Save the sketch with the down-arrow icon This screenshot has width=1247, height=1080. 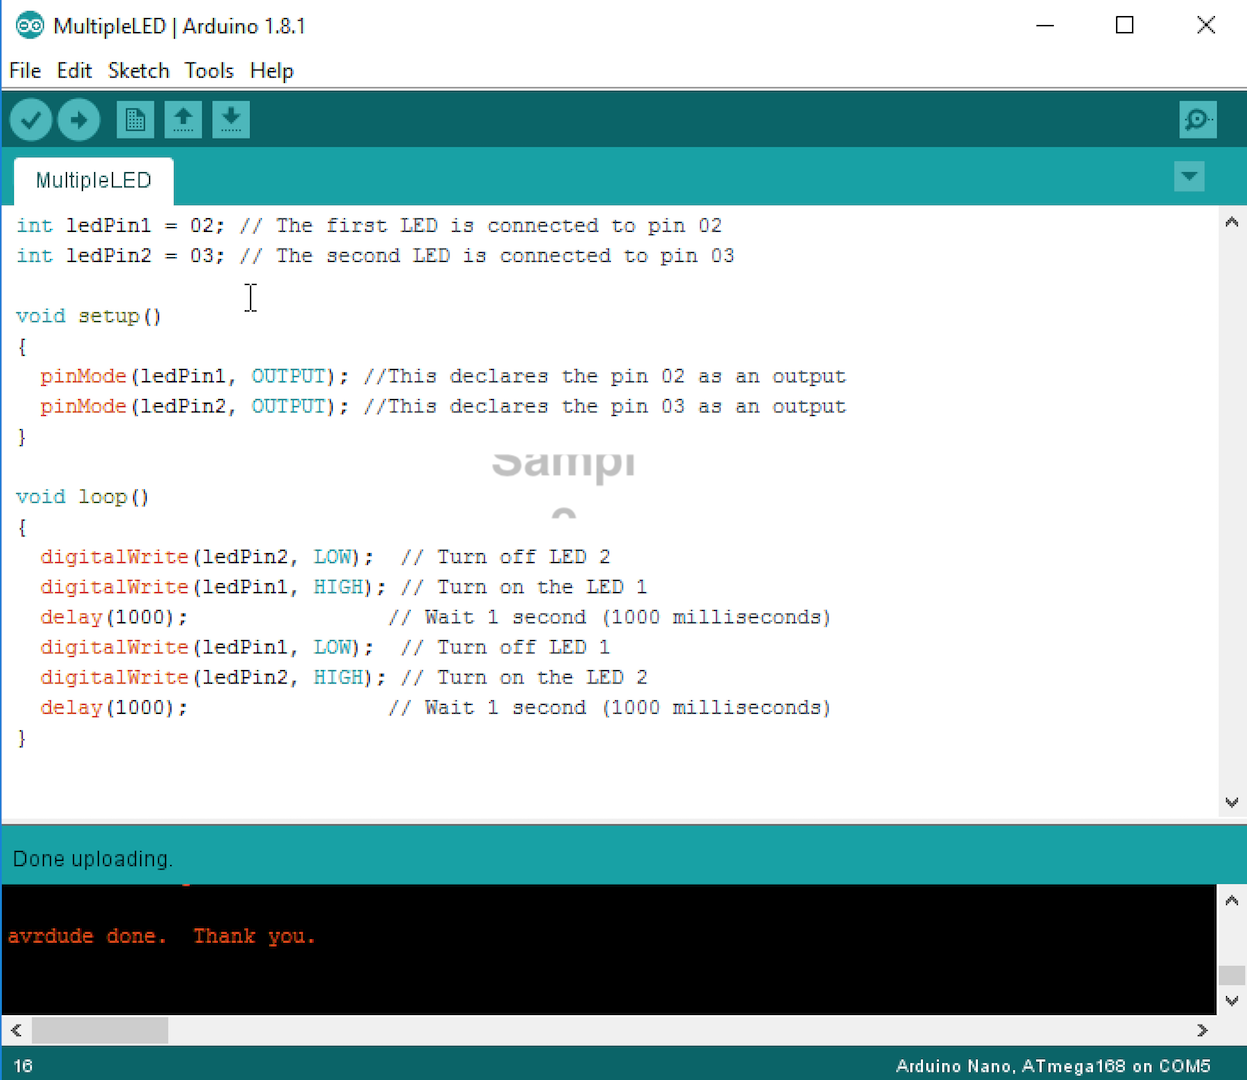tap(231, 120)
